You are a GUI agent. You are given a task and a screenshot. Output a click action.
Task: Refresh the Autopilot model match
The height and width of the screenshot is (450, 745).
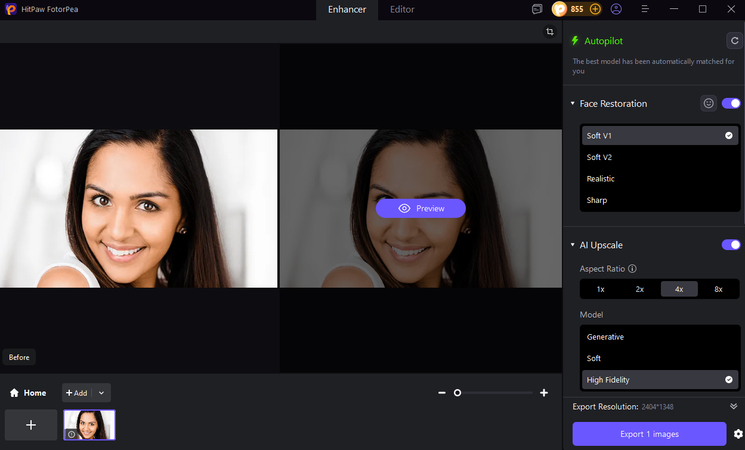point(733,41)
